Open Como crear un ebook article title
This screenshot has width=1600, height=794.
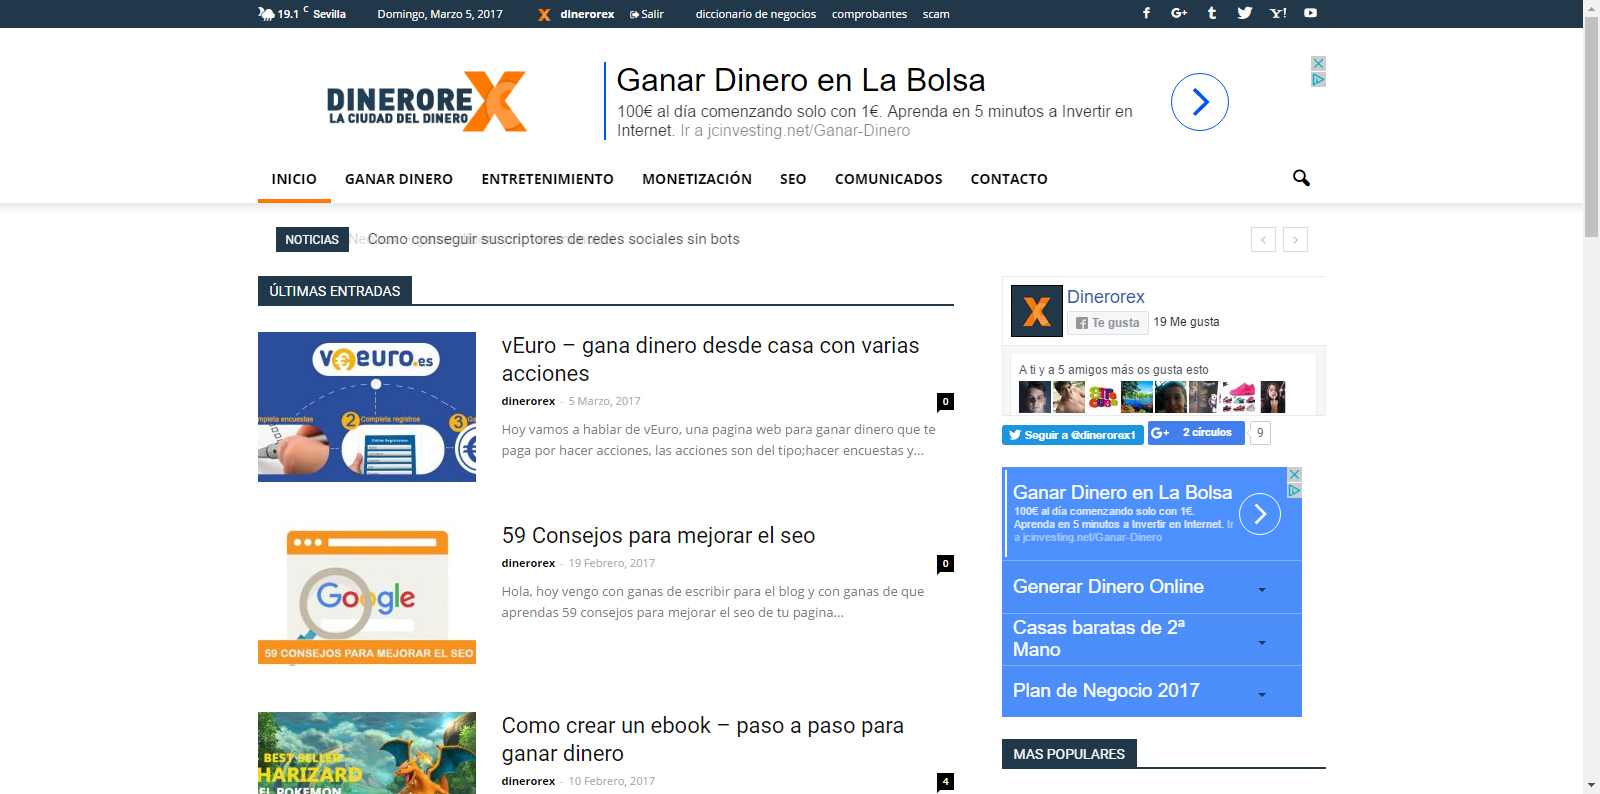click(x=703, y=740)
